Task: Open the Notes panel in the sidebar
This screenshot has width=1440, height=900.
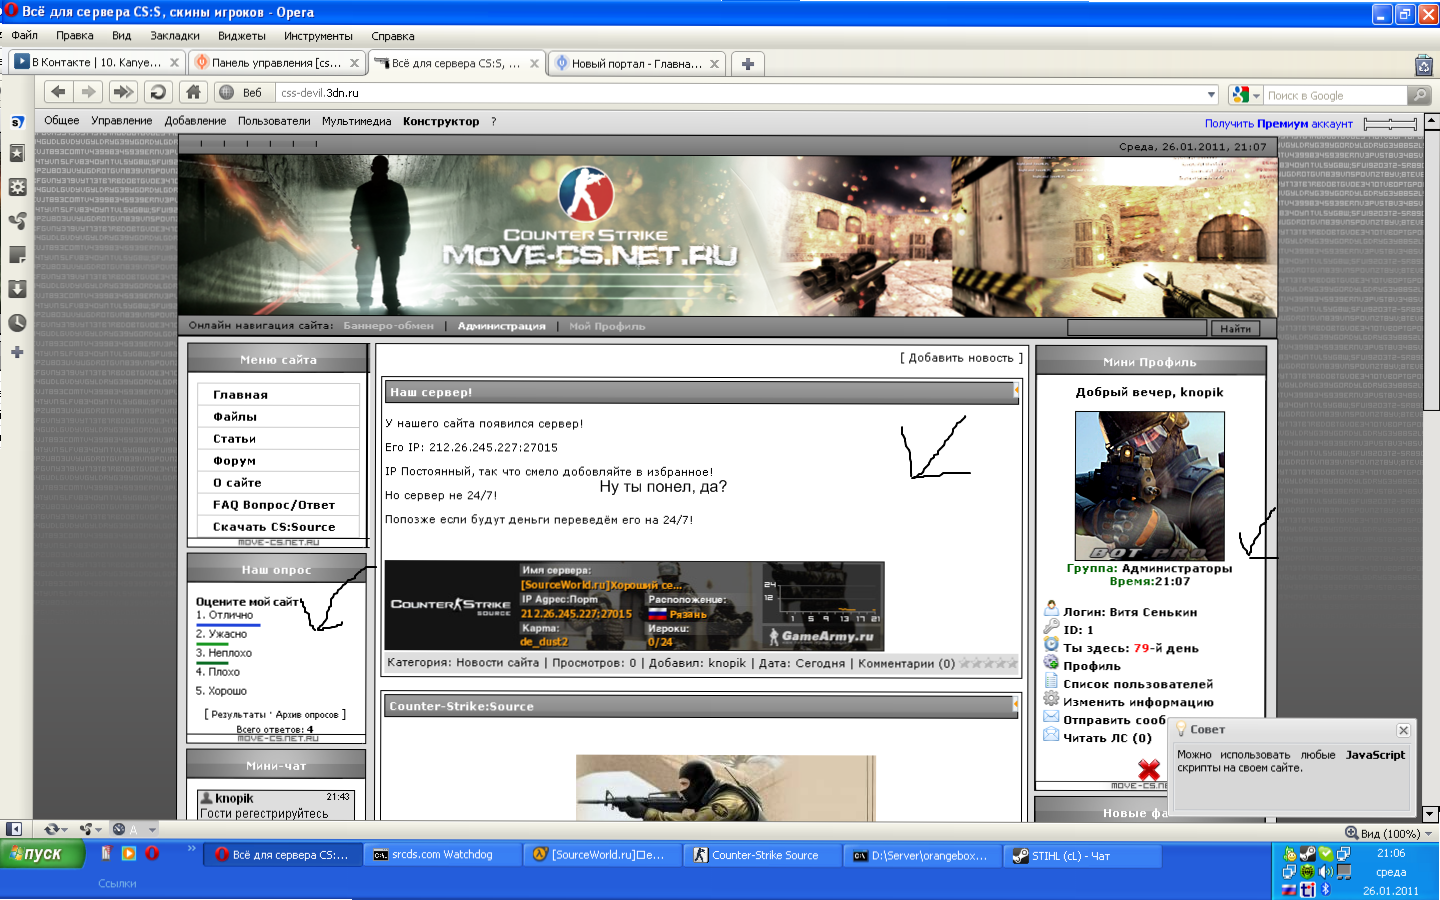Action: click(x=17, y=255)
